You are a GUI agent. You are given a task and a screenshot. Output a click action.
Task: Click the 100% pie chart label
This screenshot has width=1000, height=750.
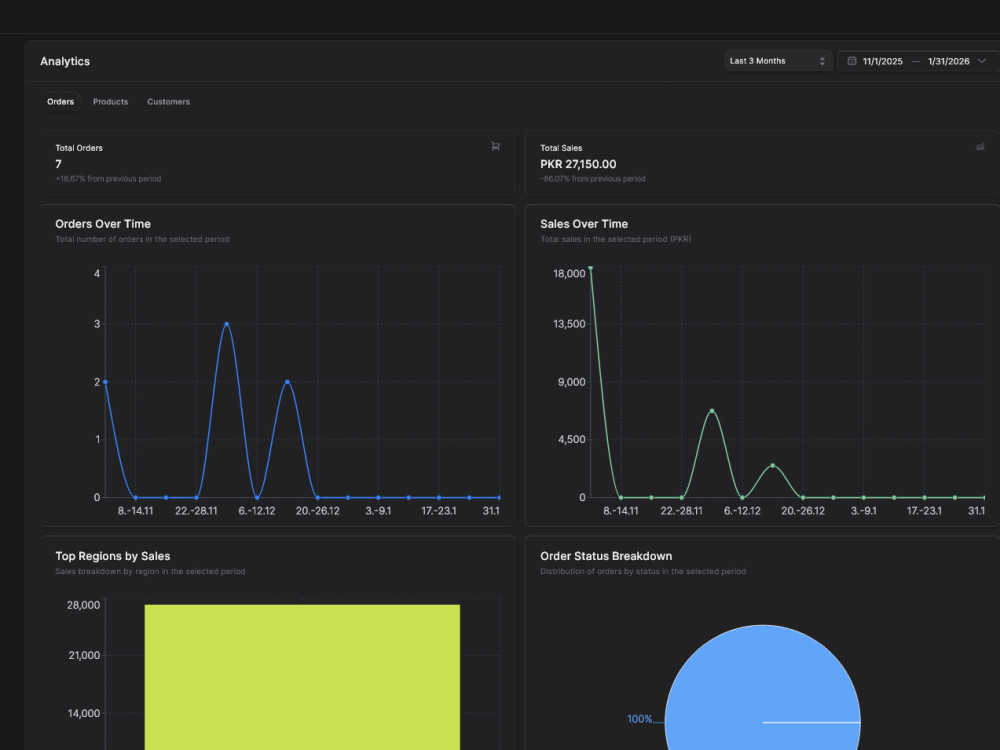point(639,719)
